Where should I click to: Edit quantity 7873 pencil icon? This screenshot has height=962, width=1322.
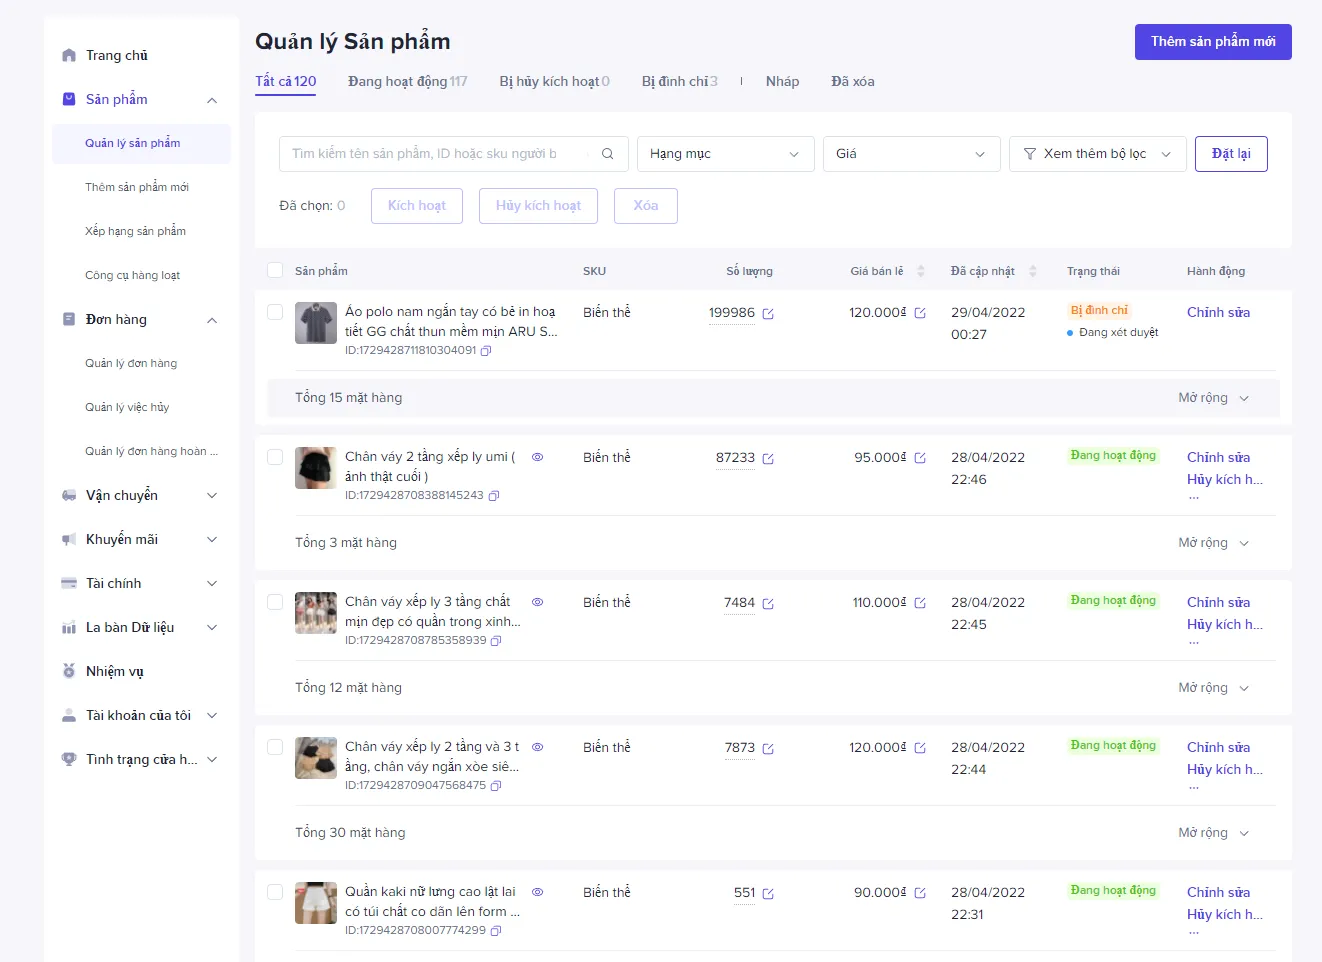click(x=768, y=749)
